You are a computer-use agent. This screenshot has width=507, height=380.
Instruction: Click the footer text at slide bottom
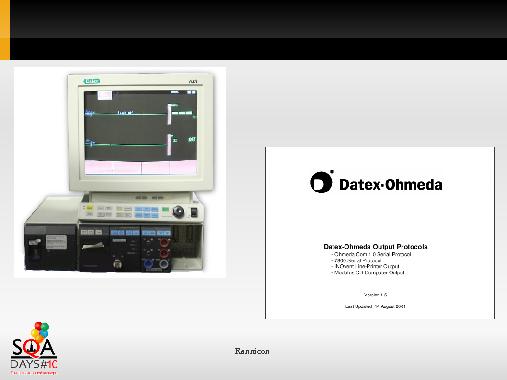coord(252,351)
